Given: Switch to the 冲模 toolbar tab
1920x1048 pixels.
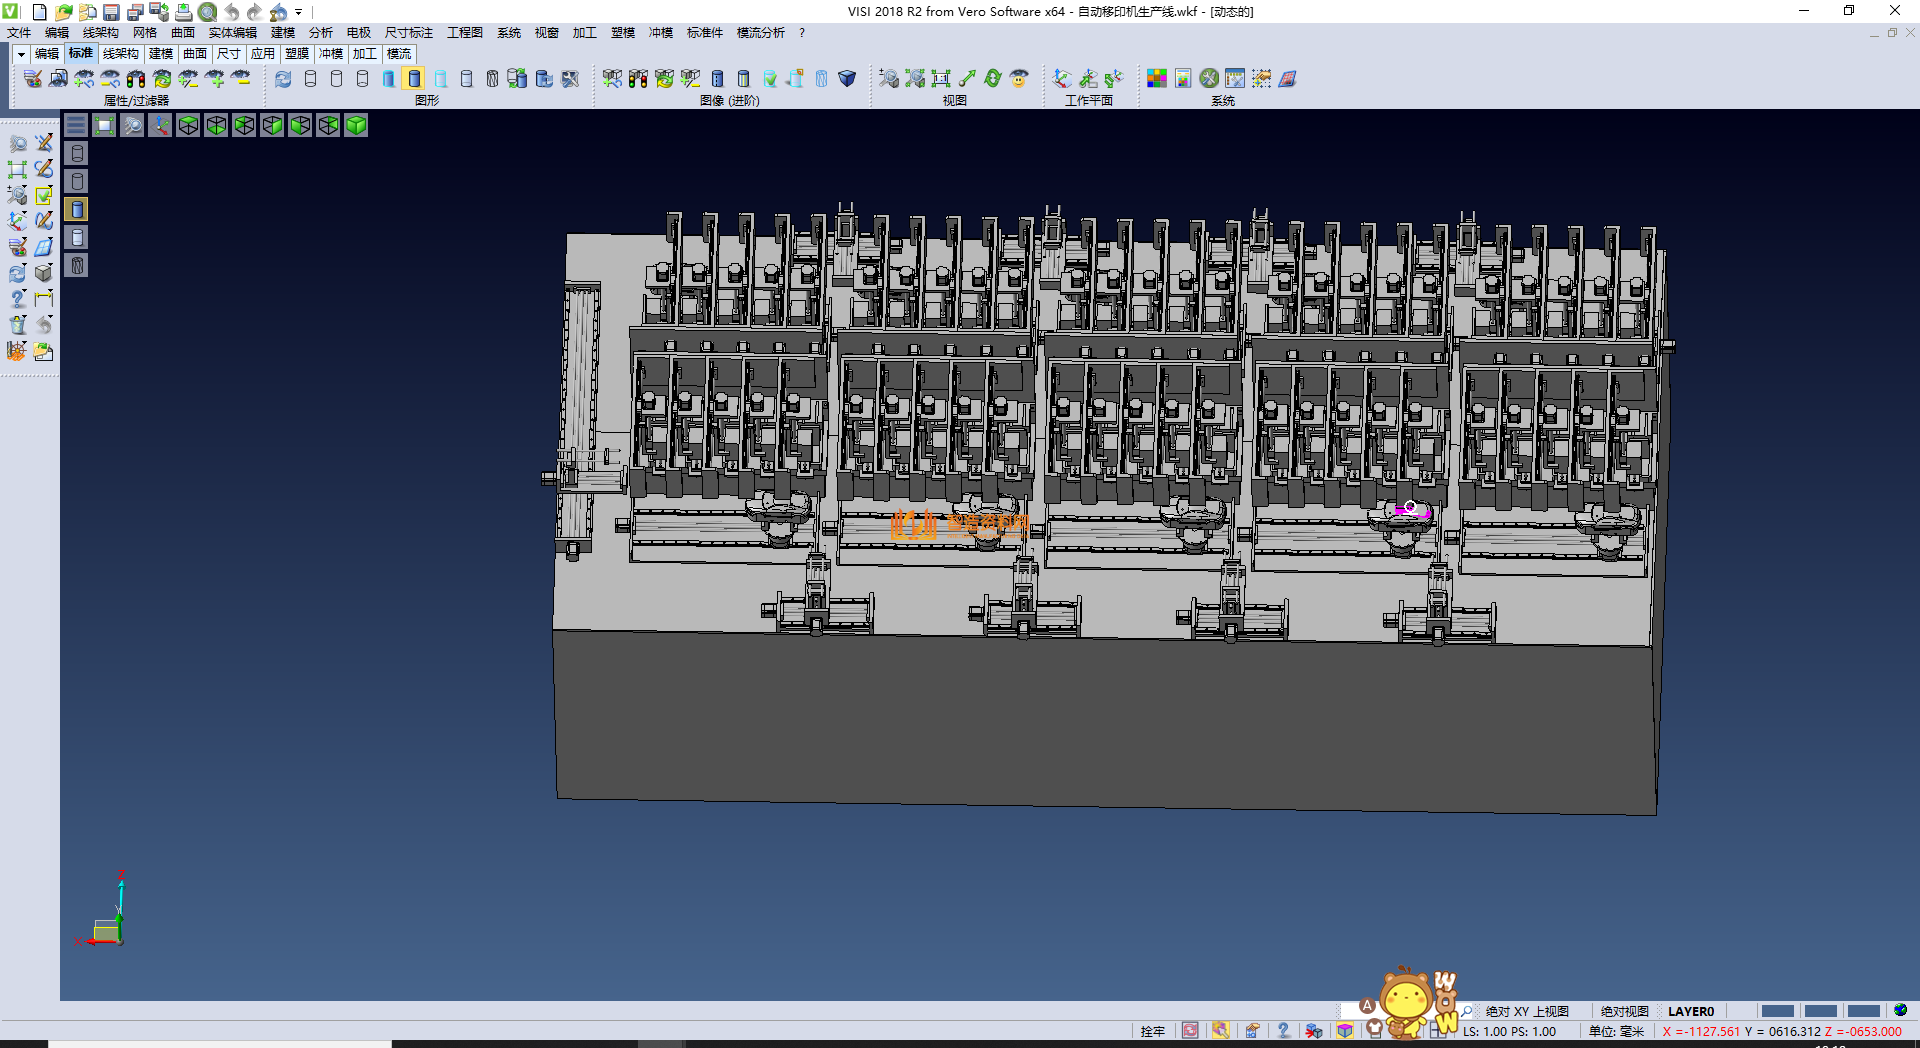Looking at the screenshot, I should (330, 54).
